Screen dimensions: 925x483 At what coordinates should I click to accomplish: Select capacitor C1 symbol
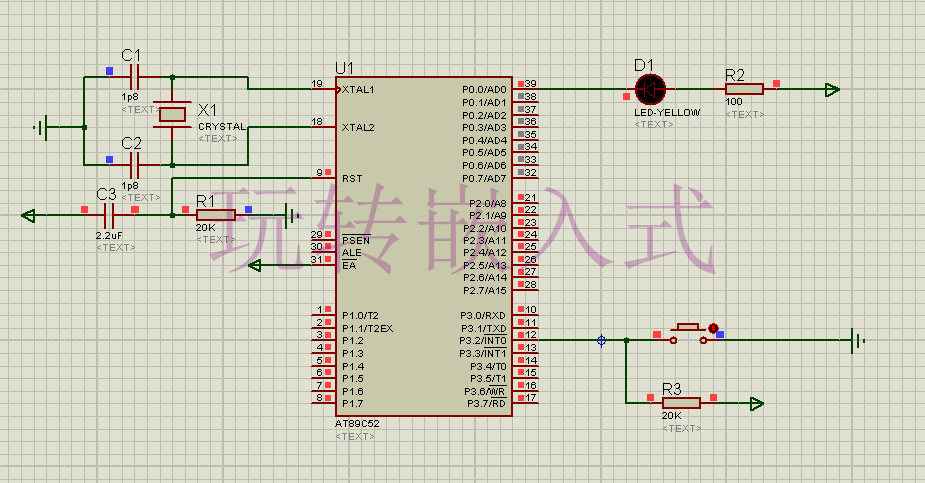[x=134, y=77]
